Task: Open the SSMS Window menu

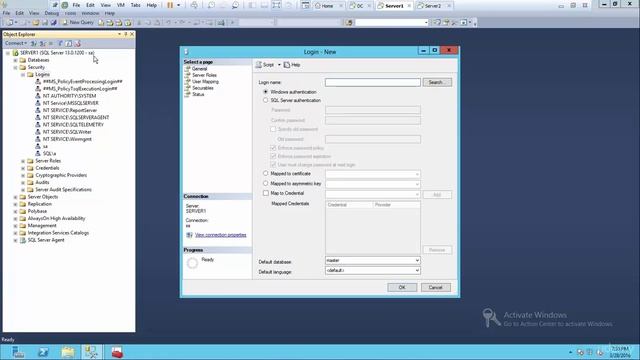Action: pos(90,13)
